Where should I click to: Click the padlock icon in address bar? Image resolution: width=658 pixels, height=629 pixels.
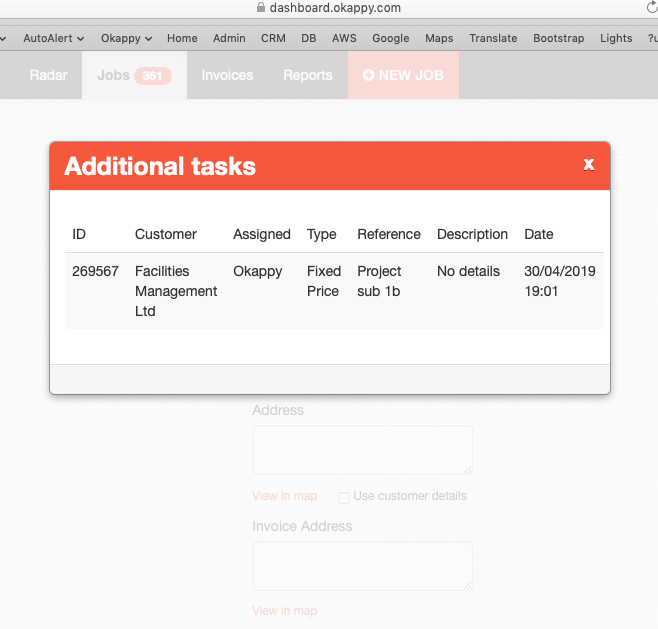261,7
